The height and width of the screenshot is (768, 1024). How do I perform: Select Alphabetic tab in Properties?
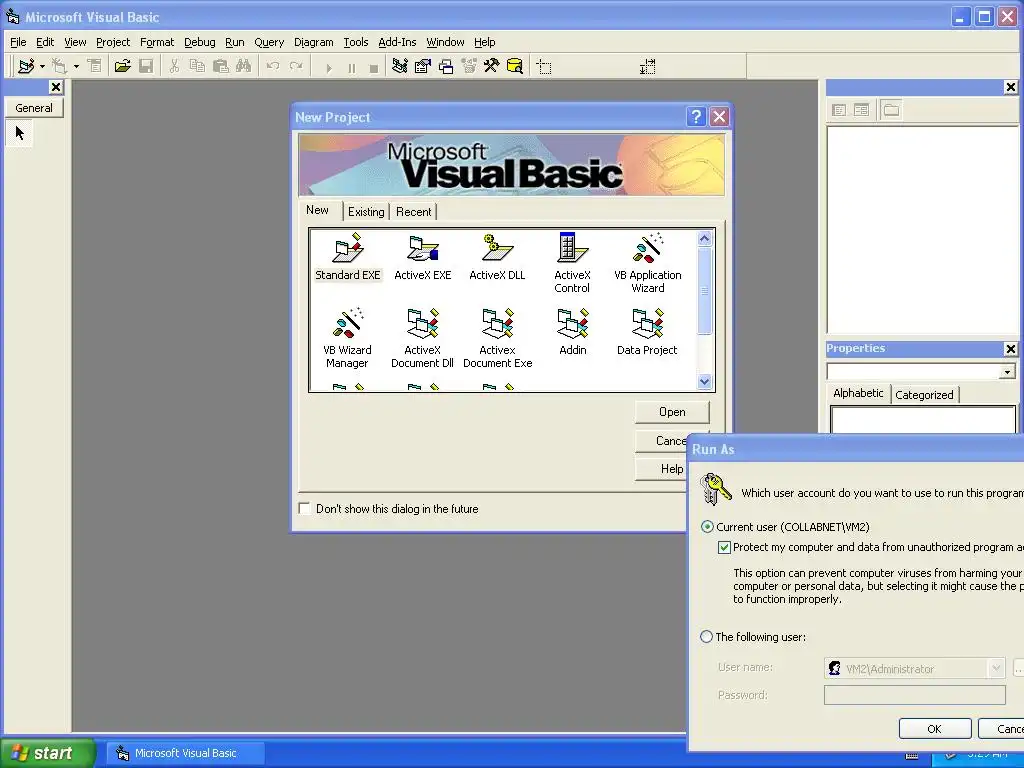(x=858, y=392)
